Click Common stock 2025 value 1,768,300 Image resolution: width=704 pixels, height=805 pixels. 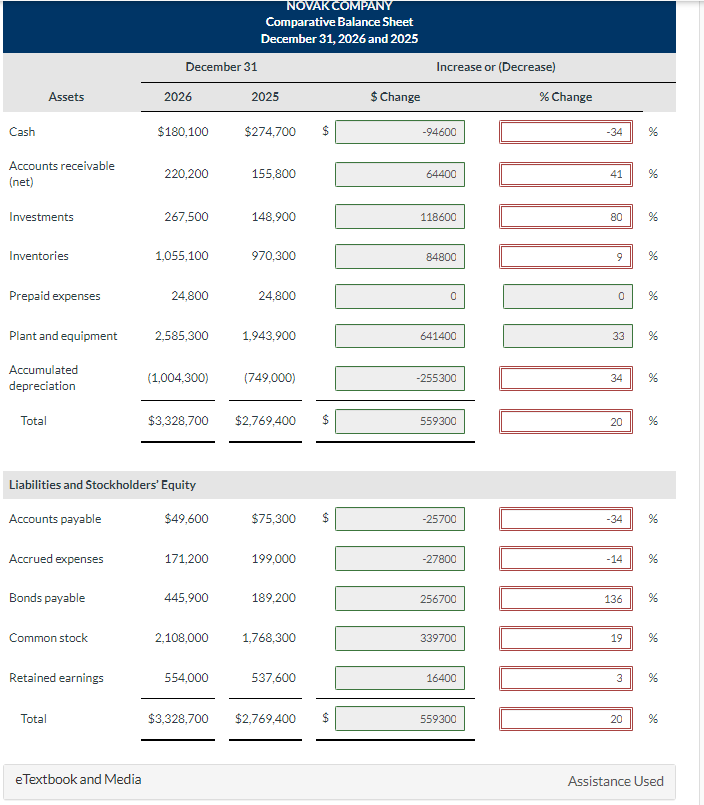click(269, 638)
